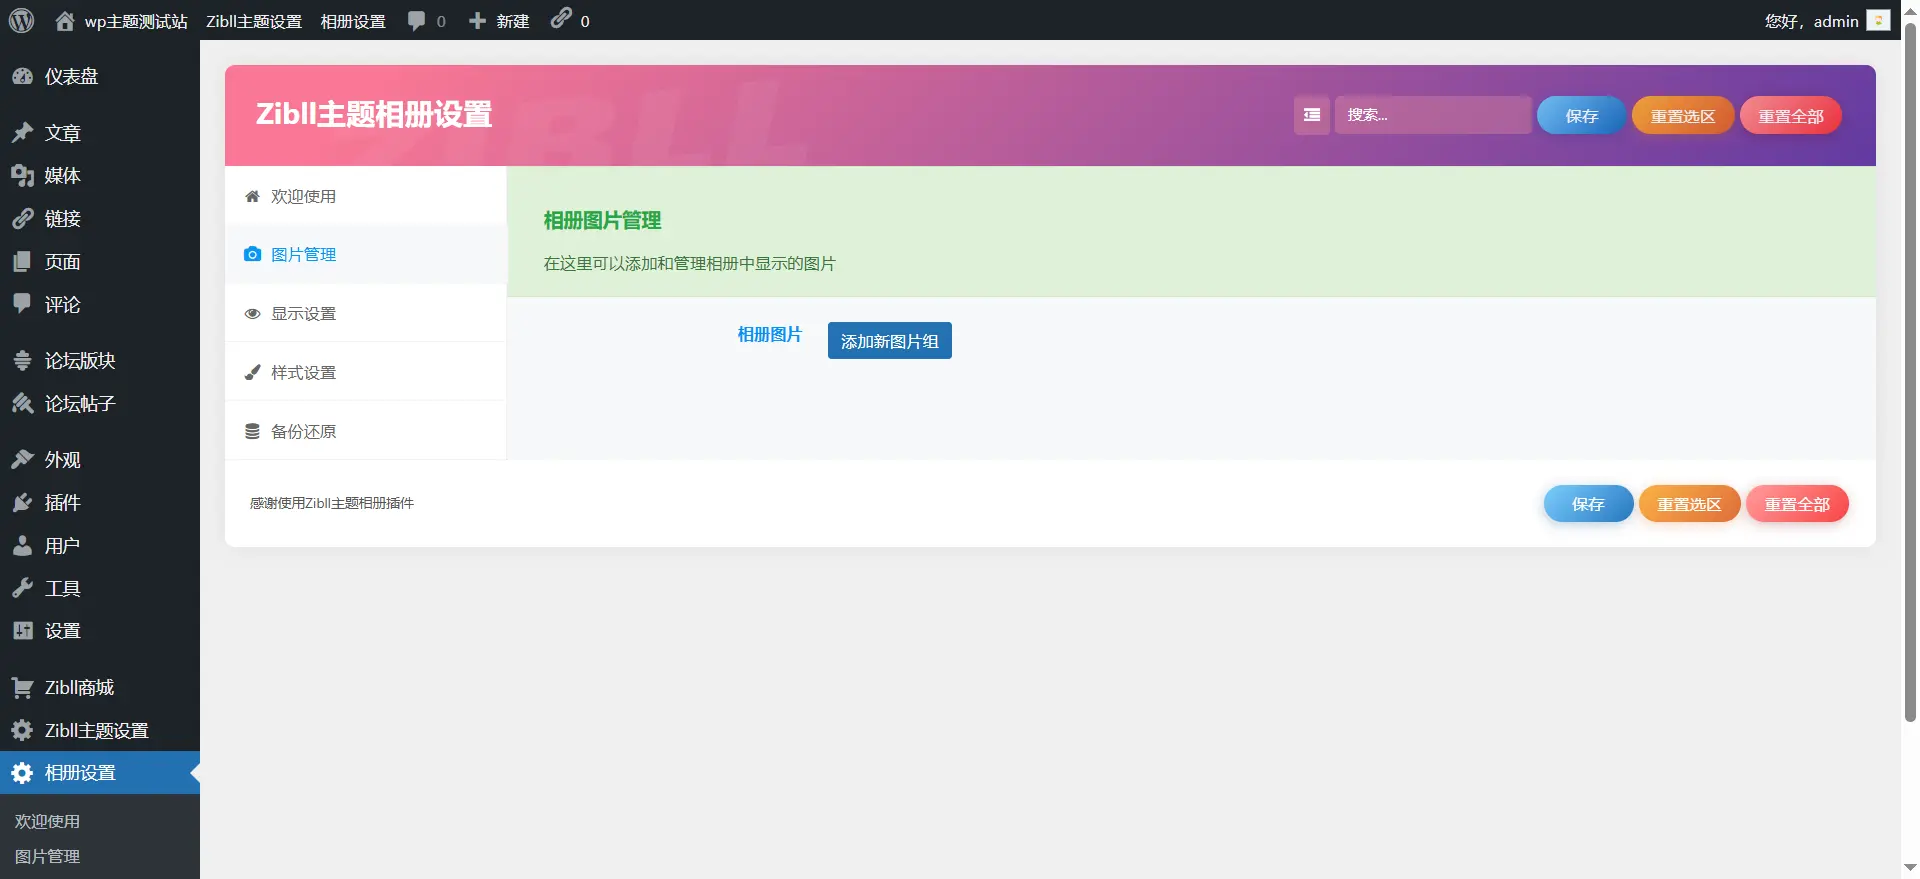Click the link icon in the admin bar
The image size is (1920, 879).
point(561,19)
